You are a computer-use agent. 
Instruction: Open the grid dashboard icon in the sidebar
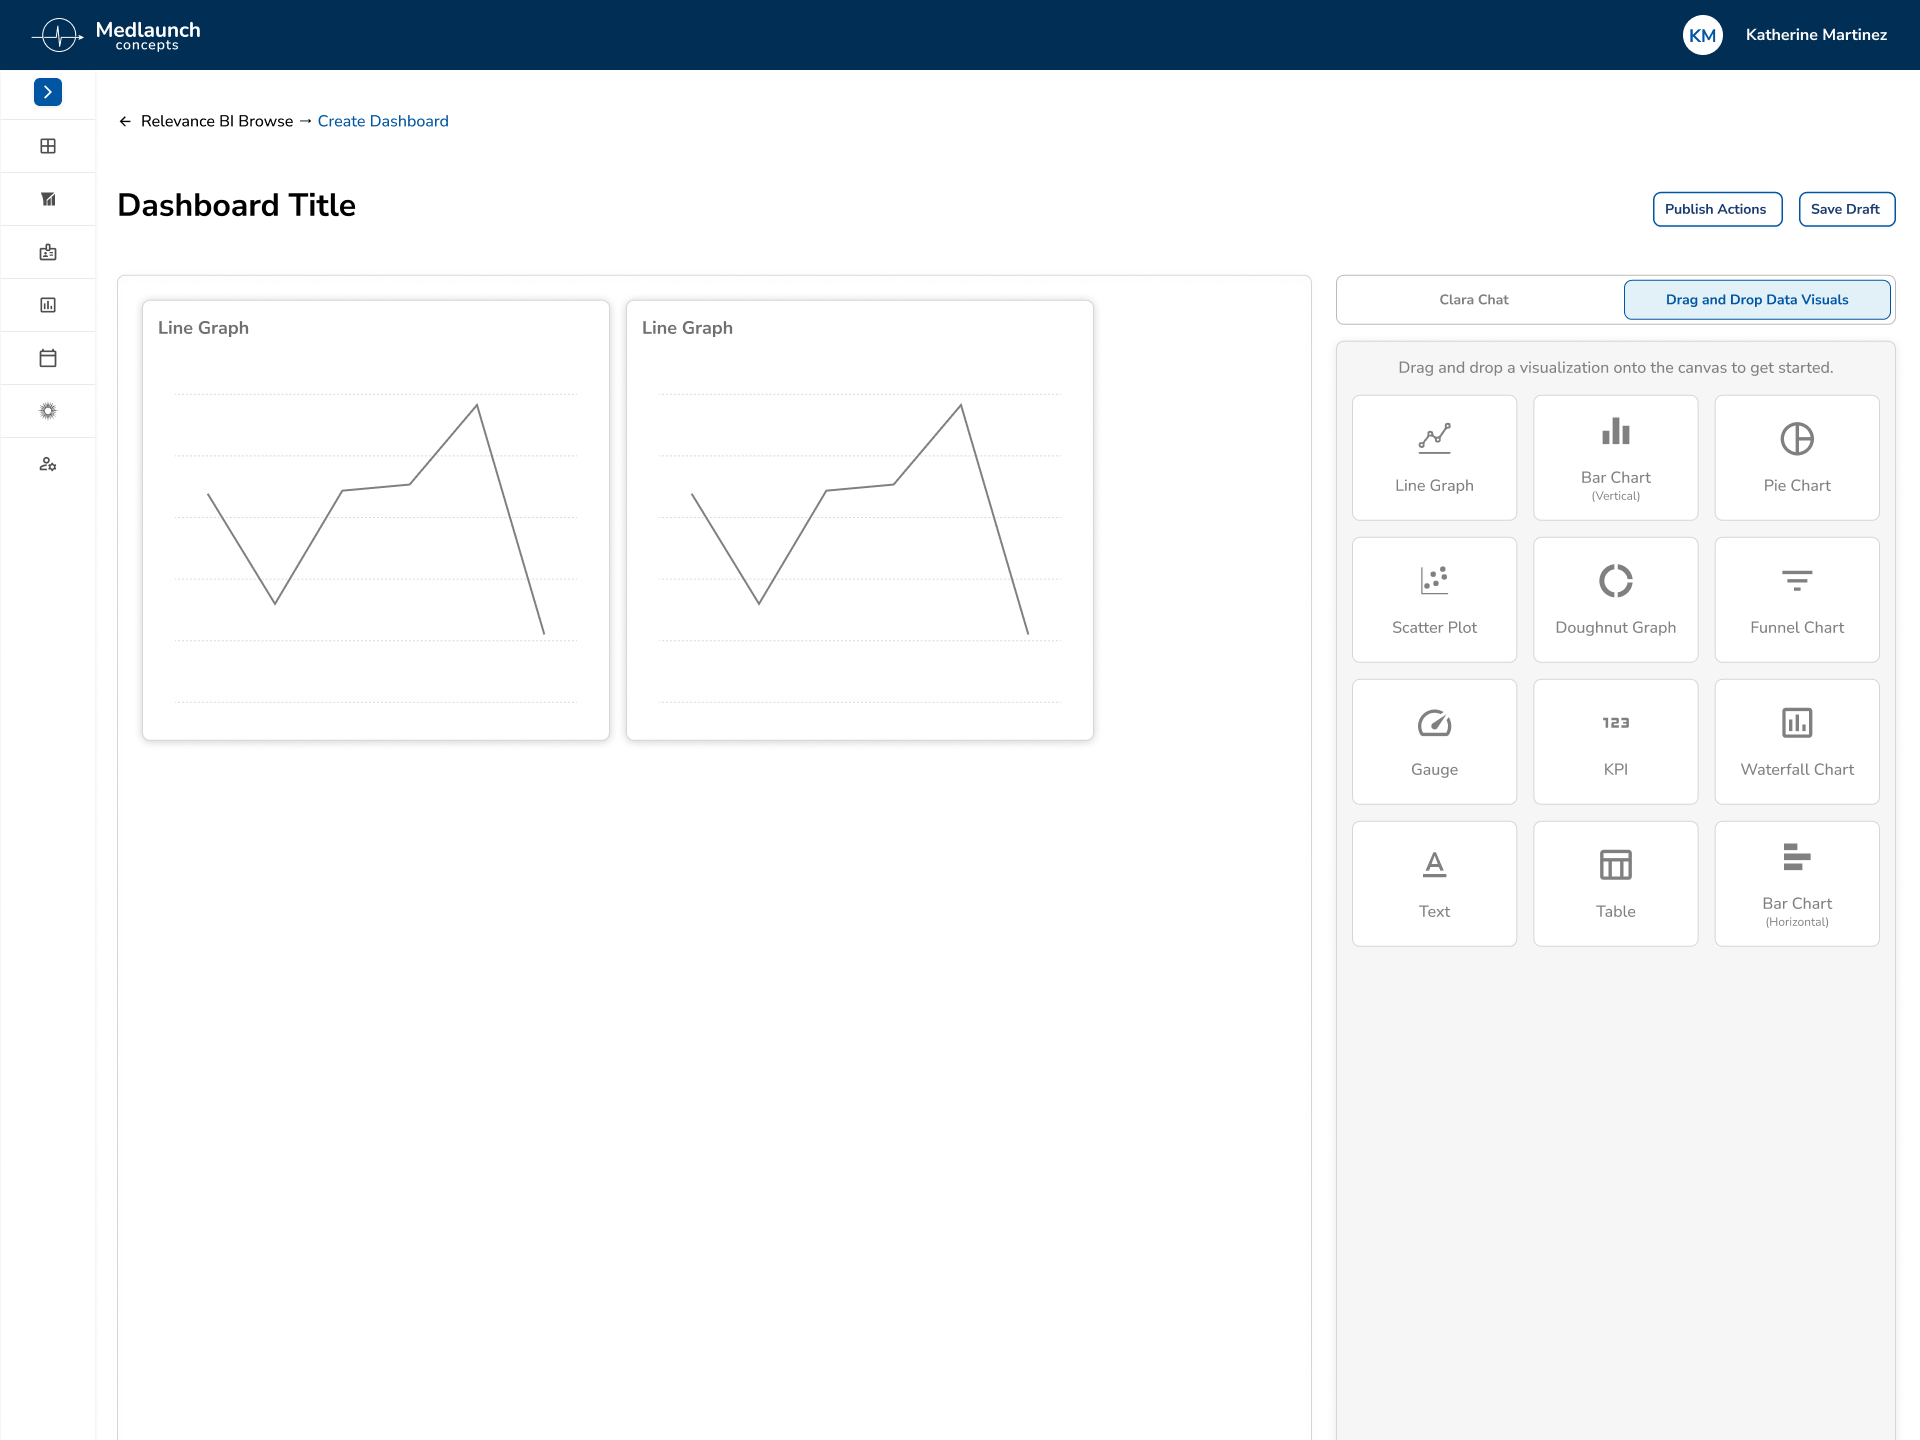(48, 146)
